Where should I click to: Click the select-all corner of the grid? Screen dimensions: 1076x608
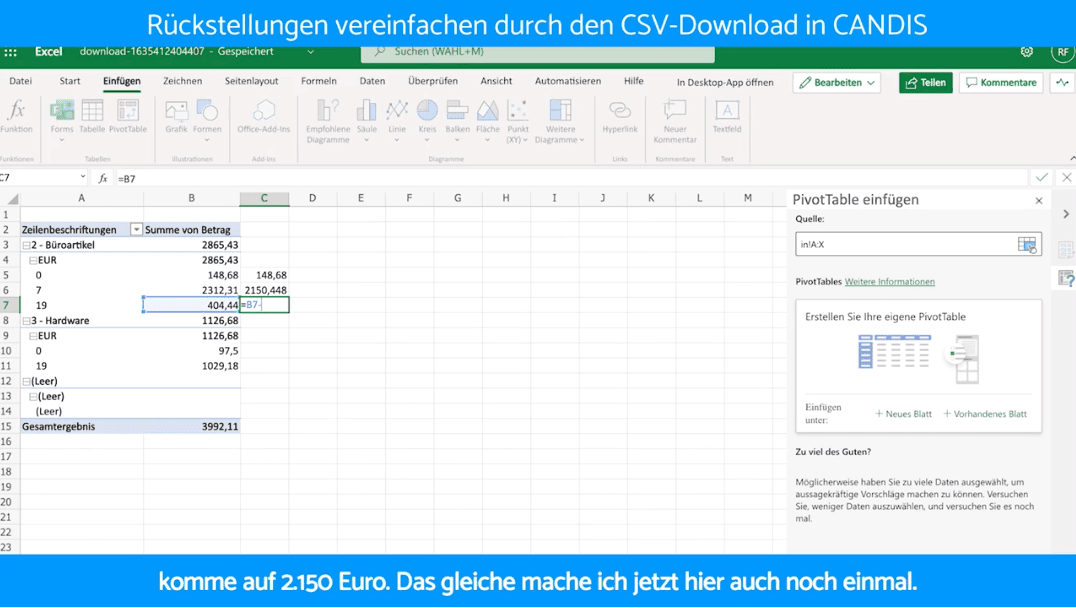12,199
